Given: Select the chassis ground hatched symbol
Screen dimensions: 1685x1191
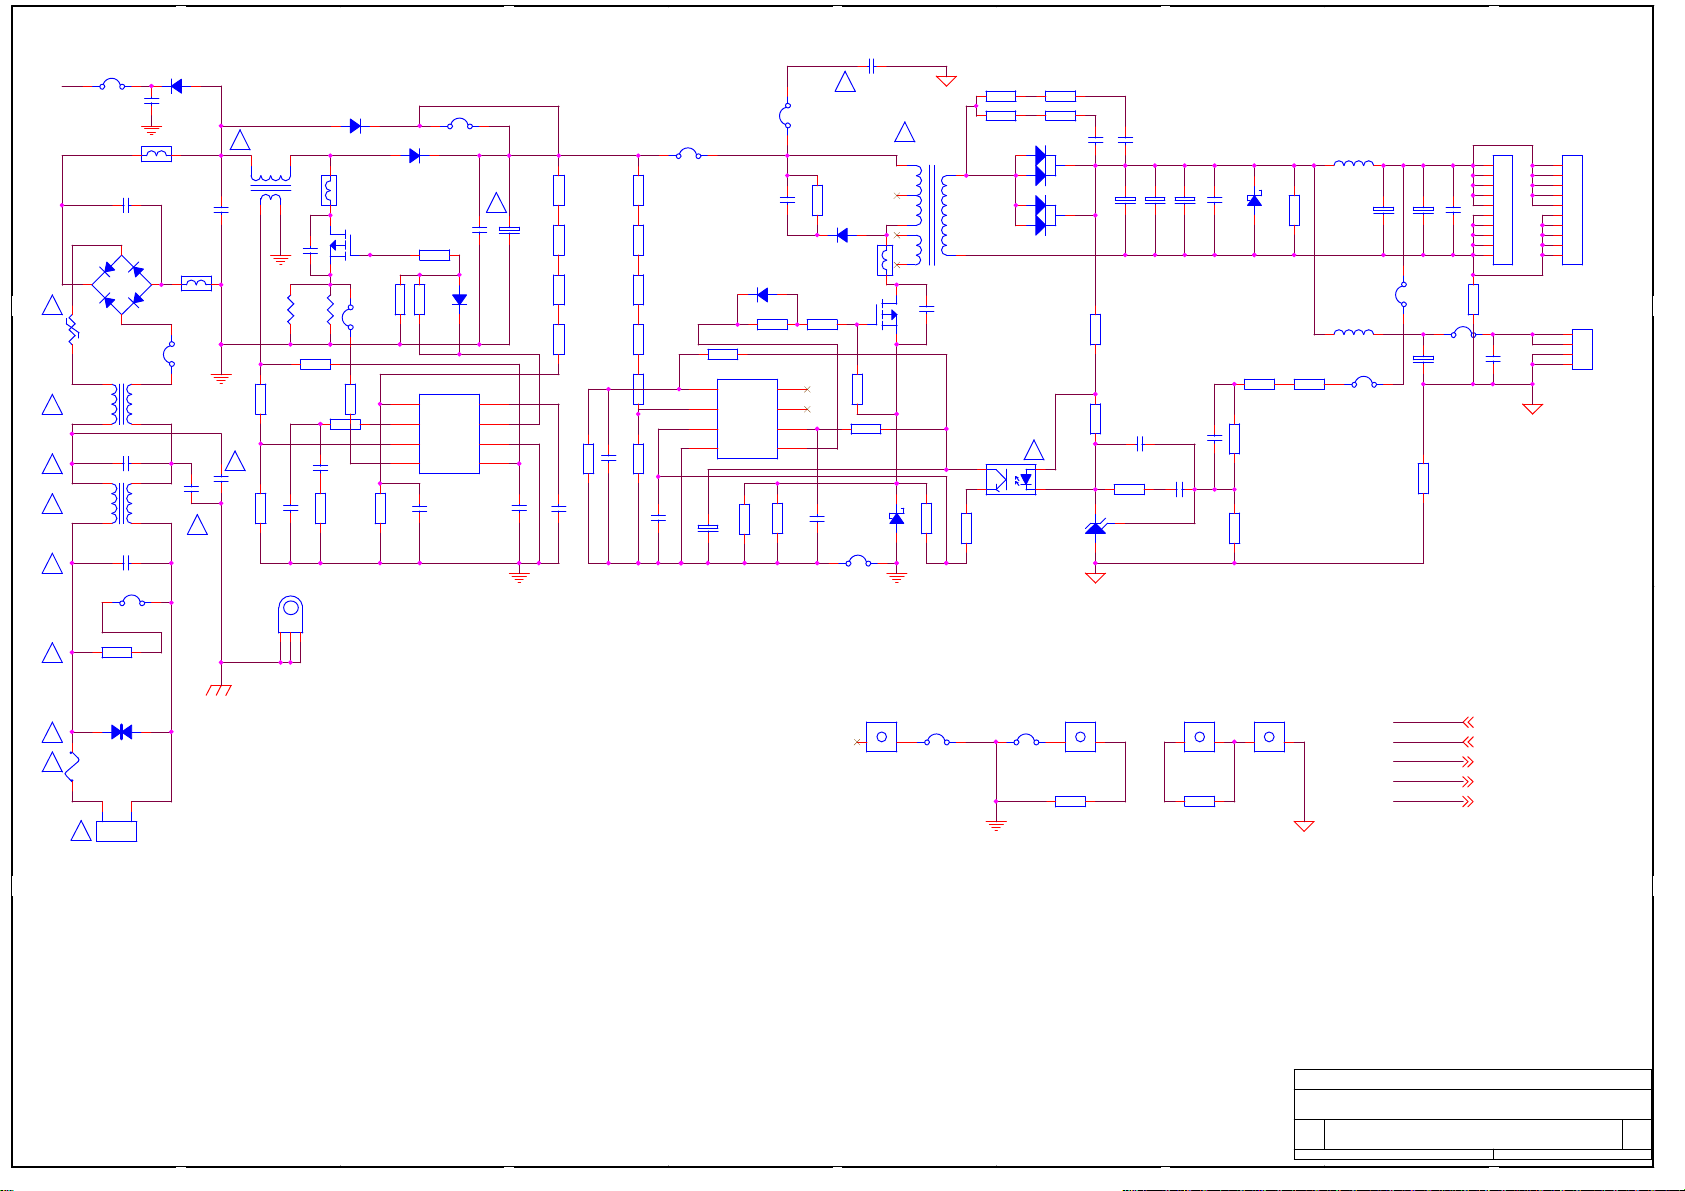Looking at the screenshot, I should 219,690.
